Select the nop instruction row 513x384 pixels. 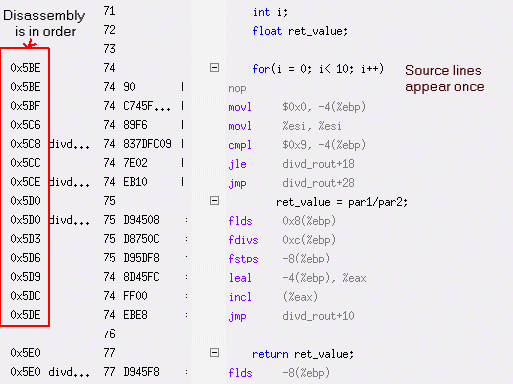237,88
